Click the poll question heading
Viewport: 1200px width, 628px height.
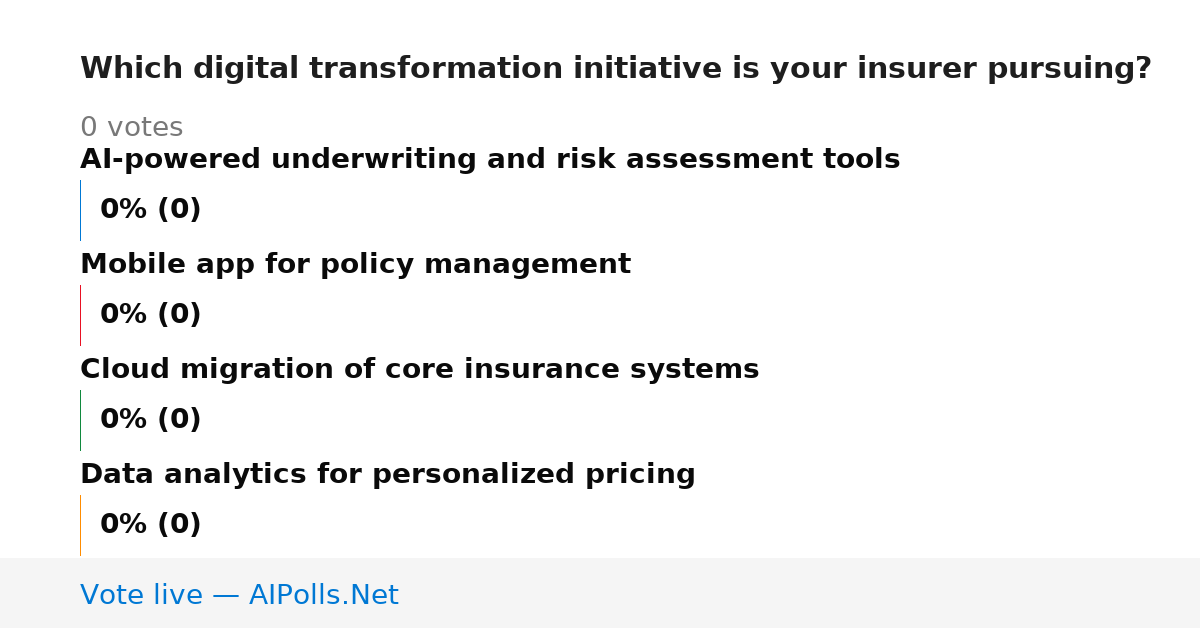point(615,69)
